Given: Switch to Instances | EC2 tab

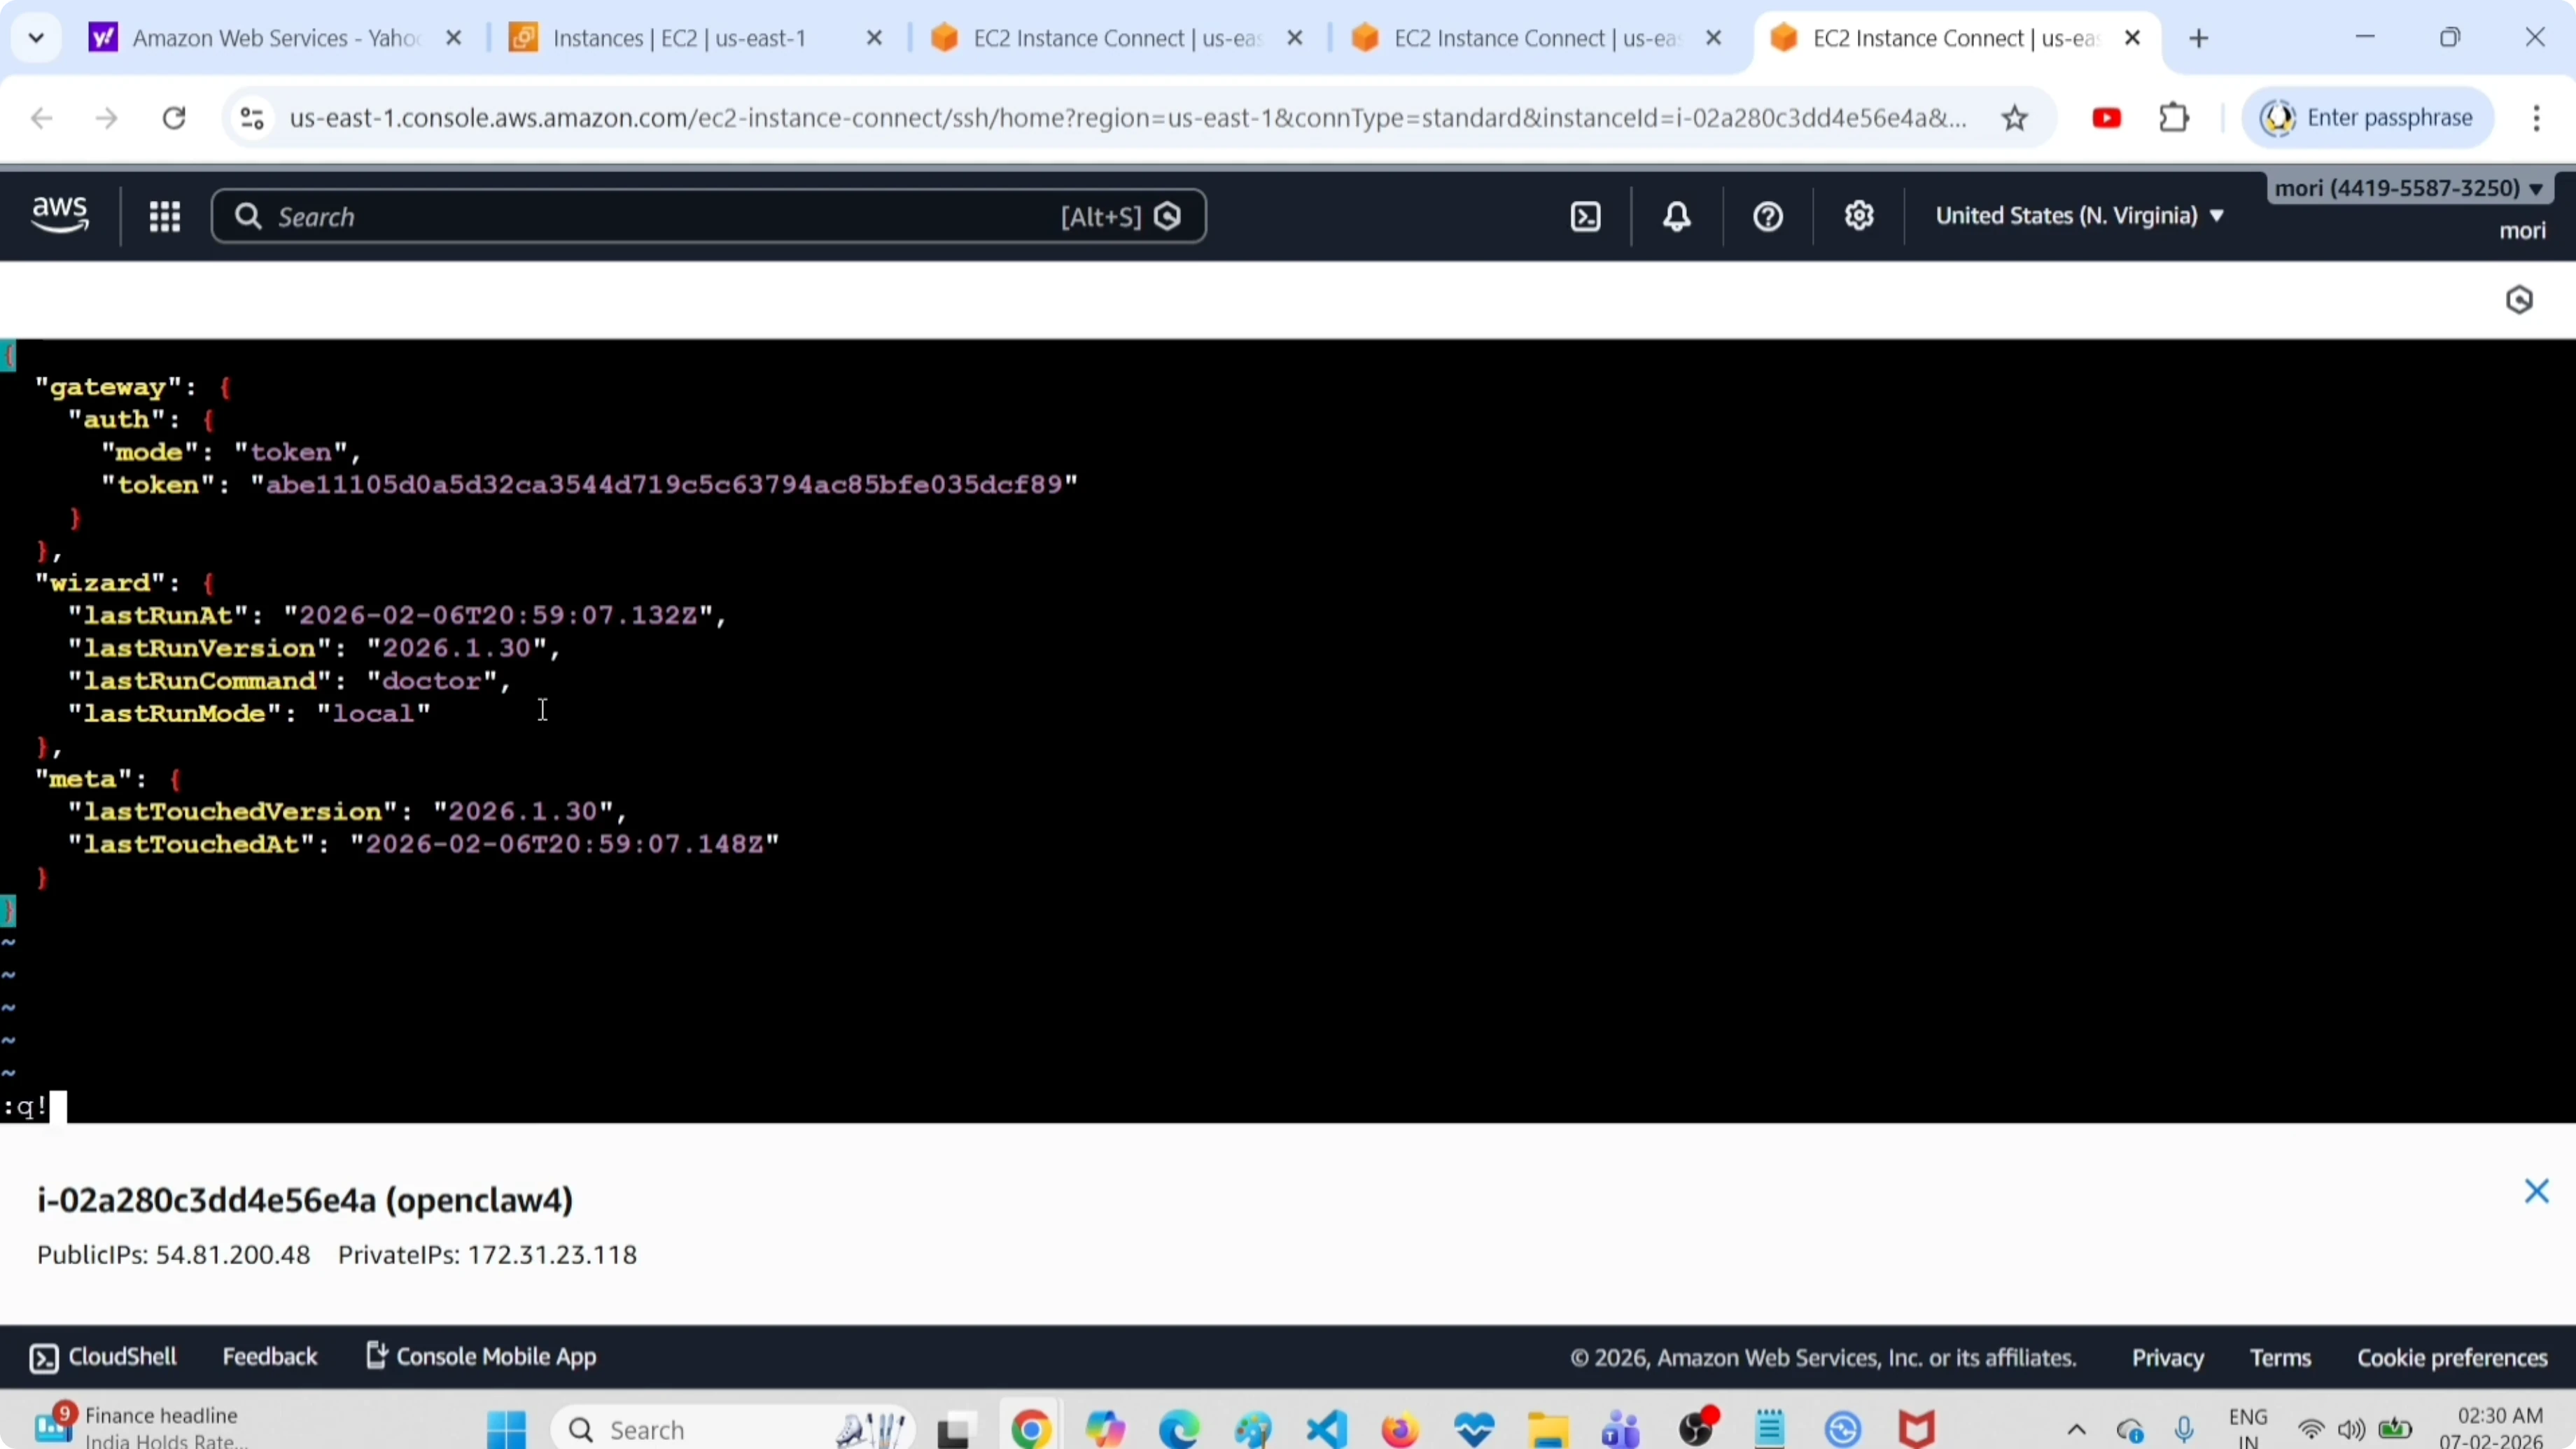Looking at the screenshot, I should pos(679,38).
